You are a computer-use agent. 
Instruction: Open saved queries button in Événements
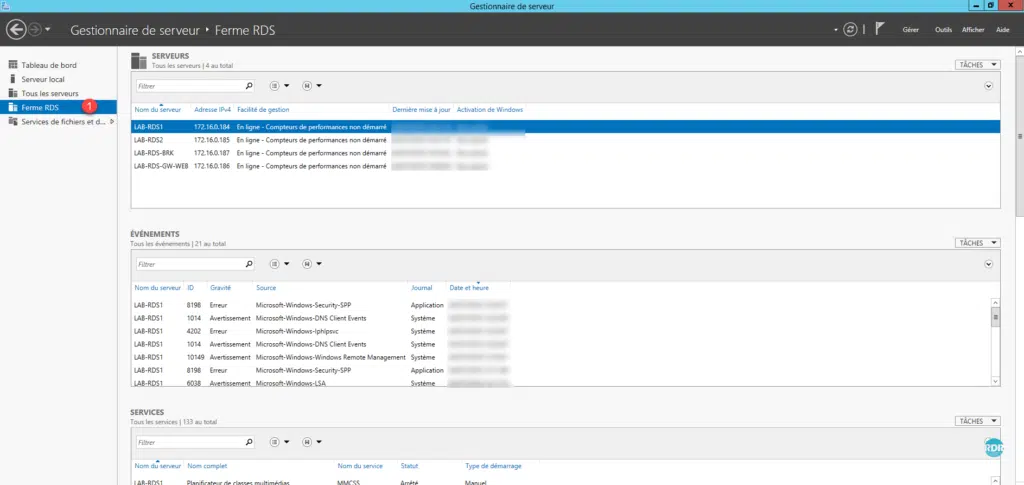point(312,264)
